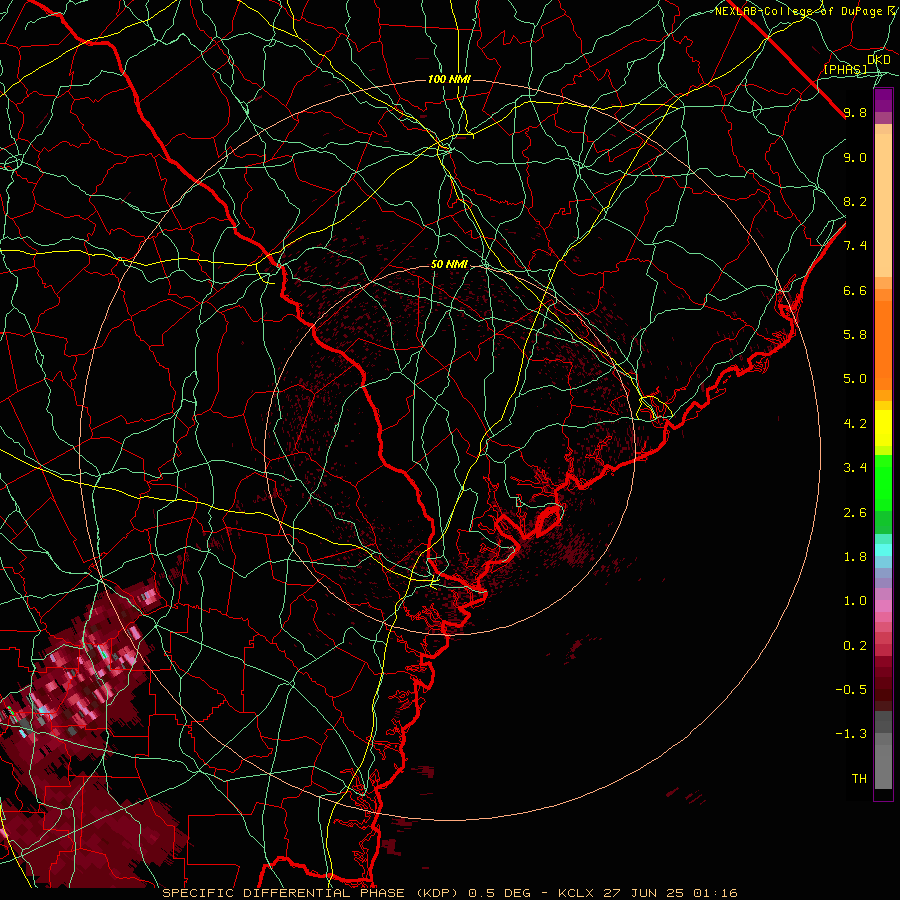Select the 6.6 value on the scale

(x=855, y=290)
